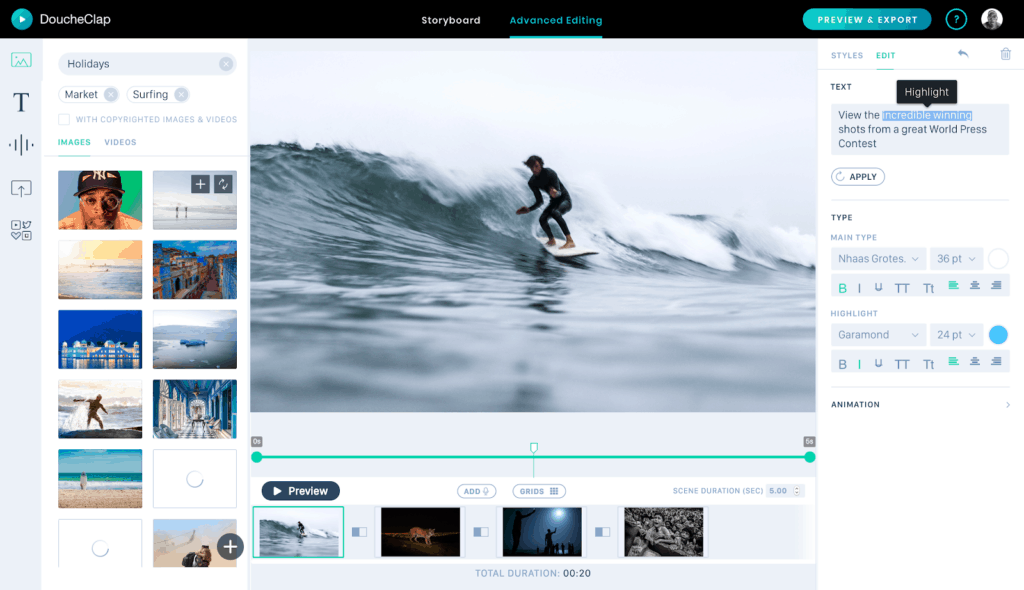
Task: Click the Grids button
Action: pos(539,491)
